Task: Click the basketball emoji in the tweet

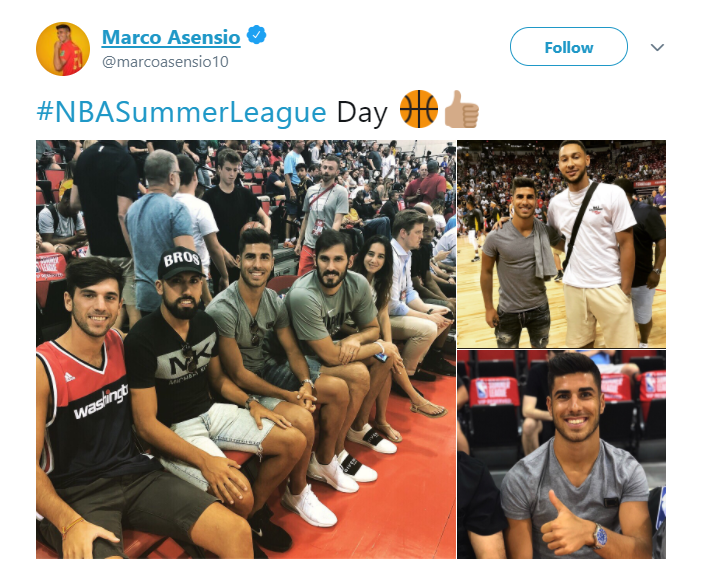Action: point(418,109)
